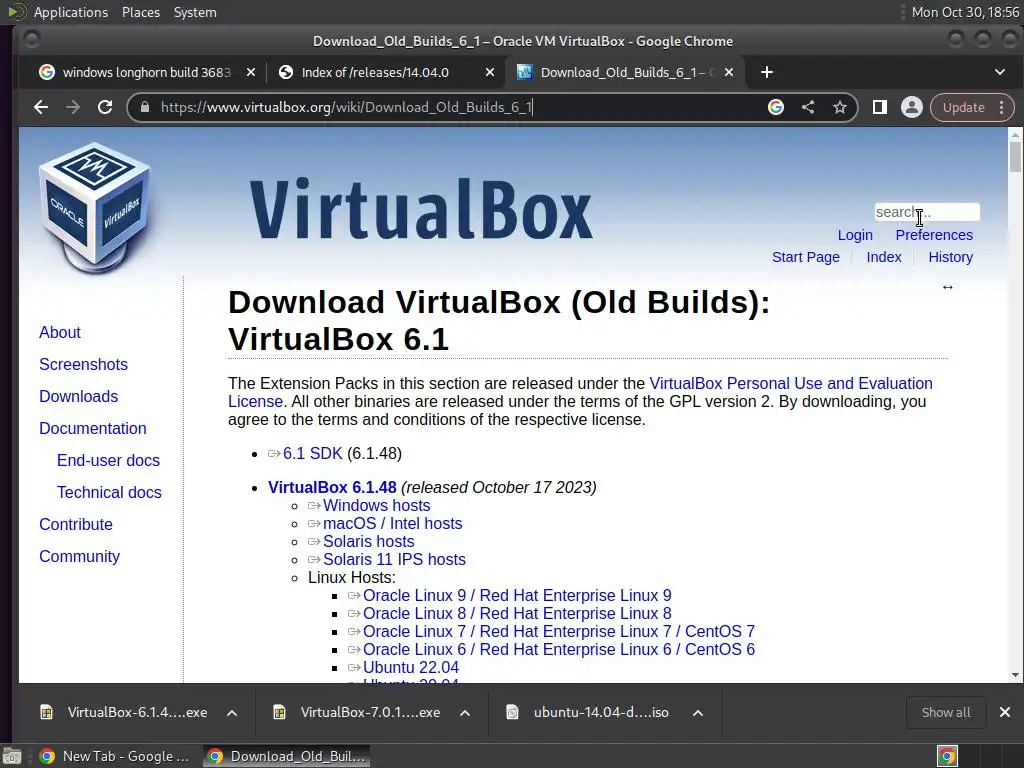
Task: View site security lock info
Action: click(145, 107)
